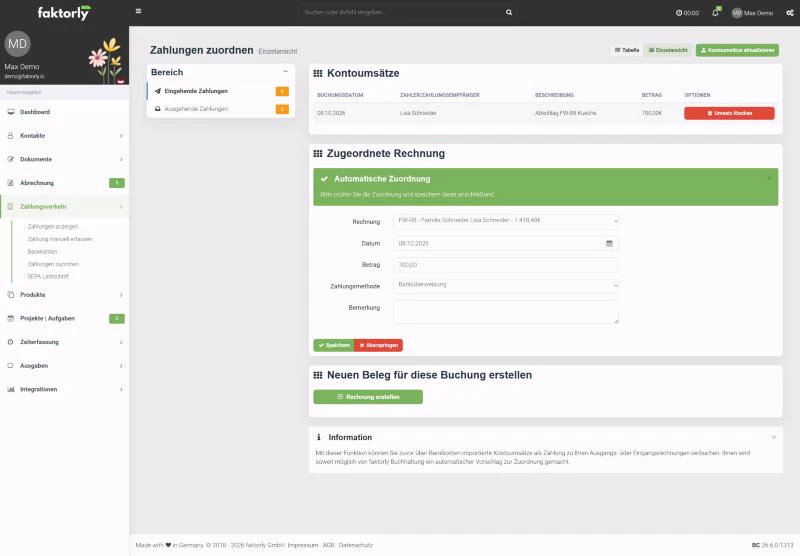Click Kontoumsätze aktualisieren button

coord(737,50)
